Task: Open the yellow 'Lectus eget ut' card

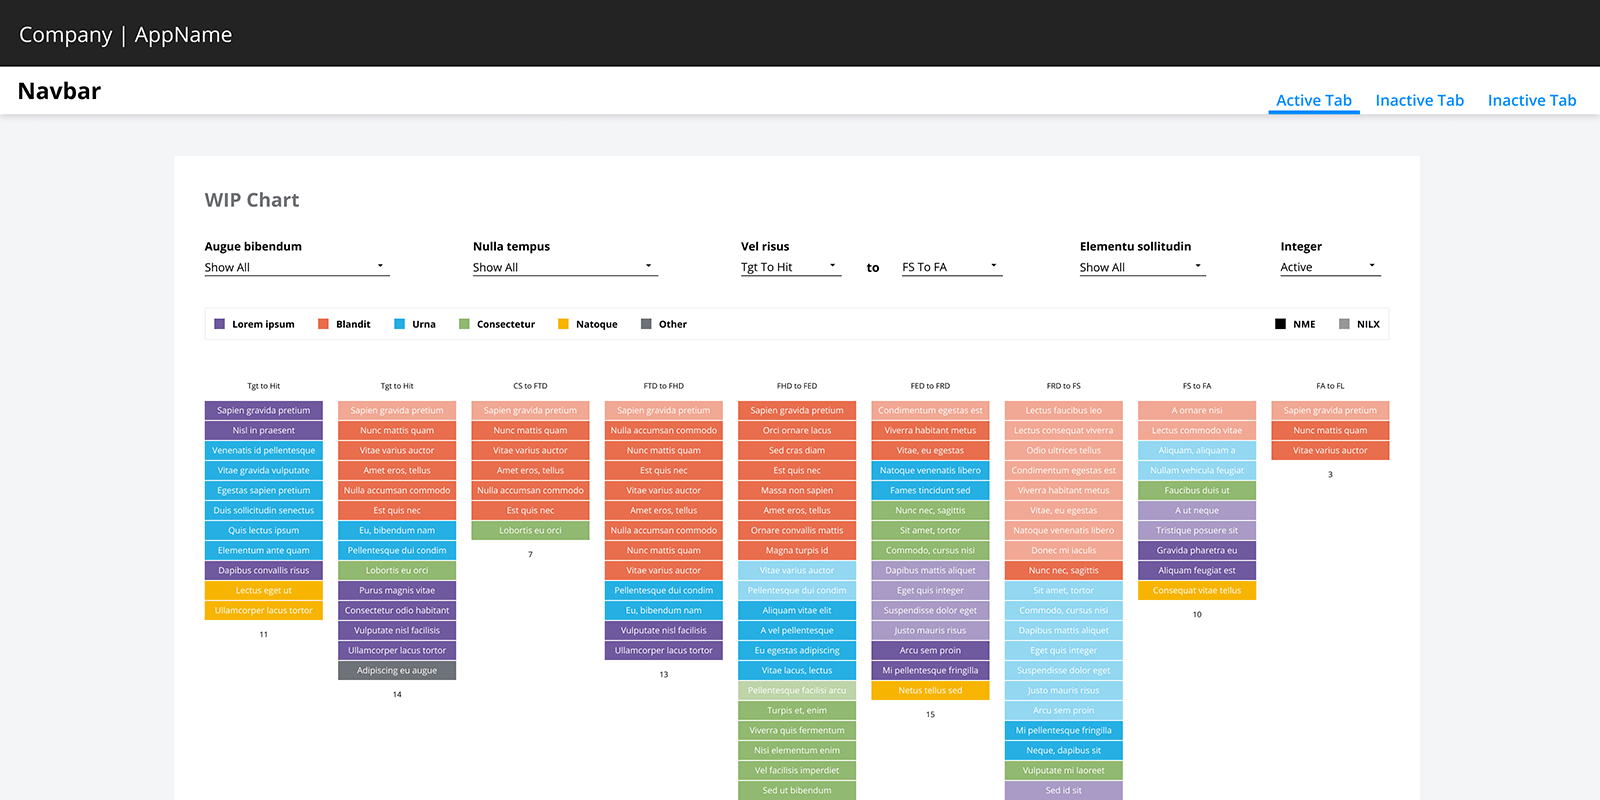Action: coord(264,590)
